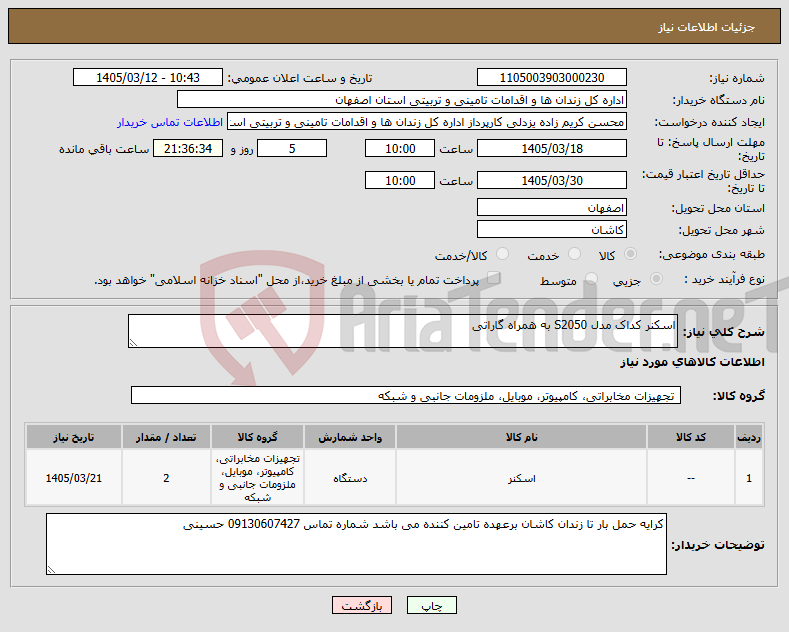Click the چاپ (print) button
This screenshot has width=789, height=632.
(431, 605)
